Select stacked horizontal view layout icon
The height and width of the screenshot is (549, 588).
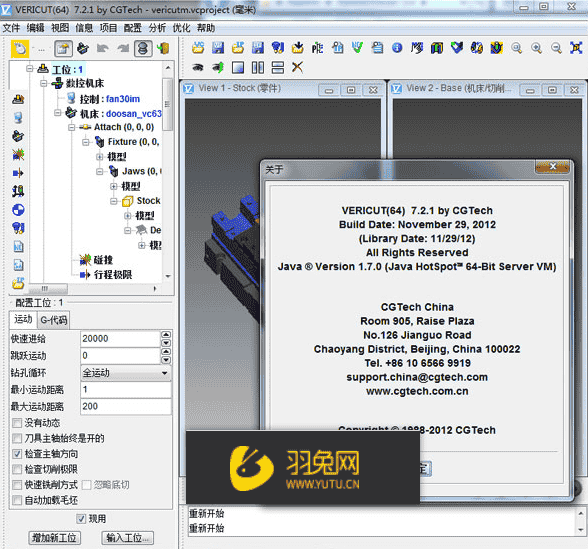point(278,68)
